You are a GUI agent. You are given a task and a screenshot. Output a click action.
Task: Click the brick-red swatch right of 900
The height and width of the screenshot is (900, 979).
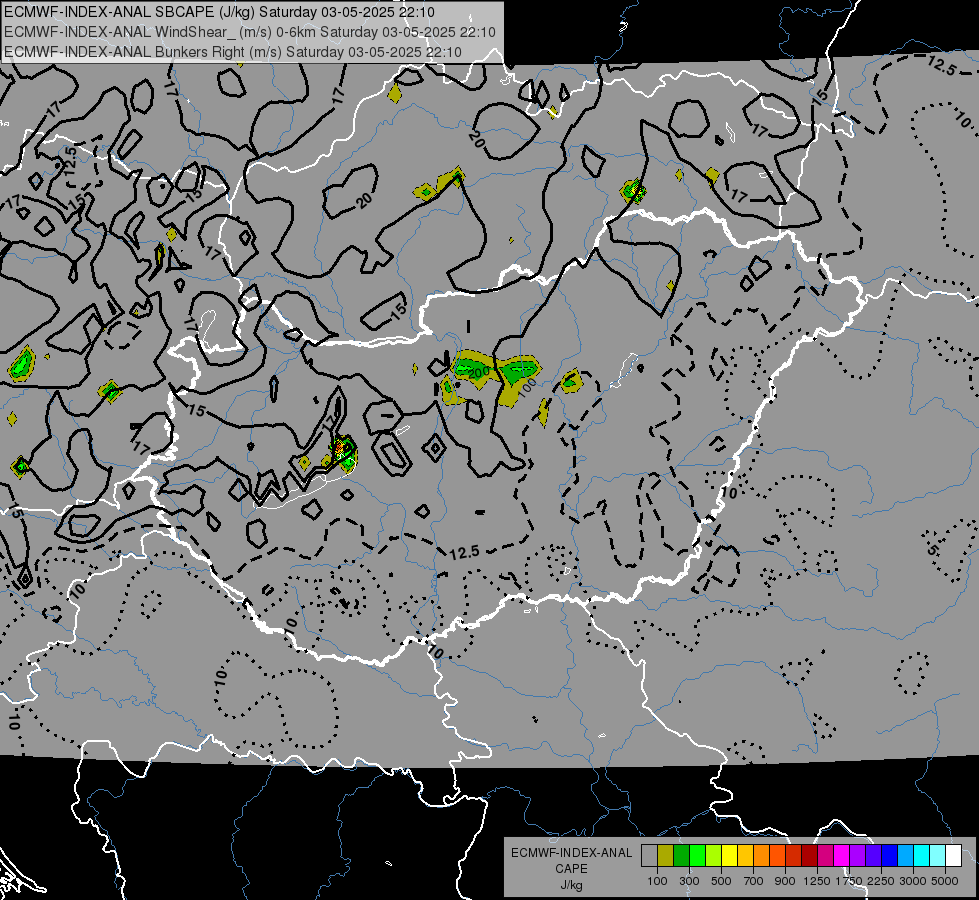point(794,856)
